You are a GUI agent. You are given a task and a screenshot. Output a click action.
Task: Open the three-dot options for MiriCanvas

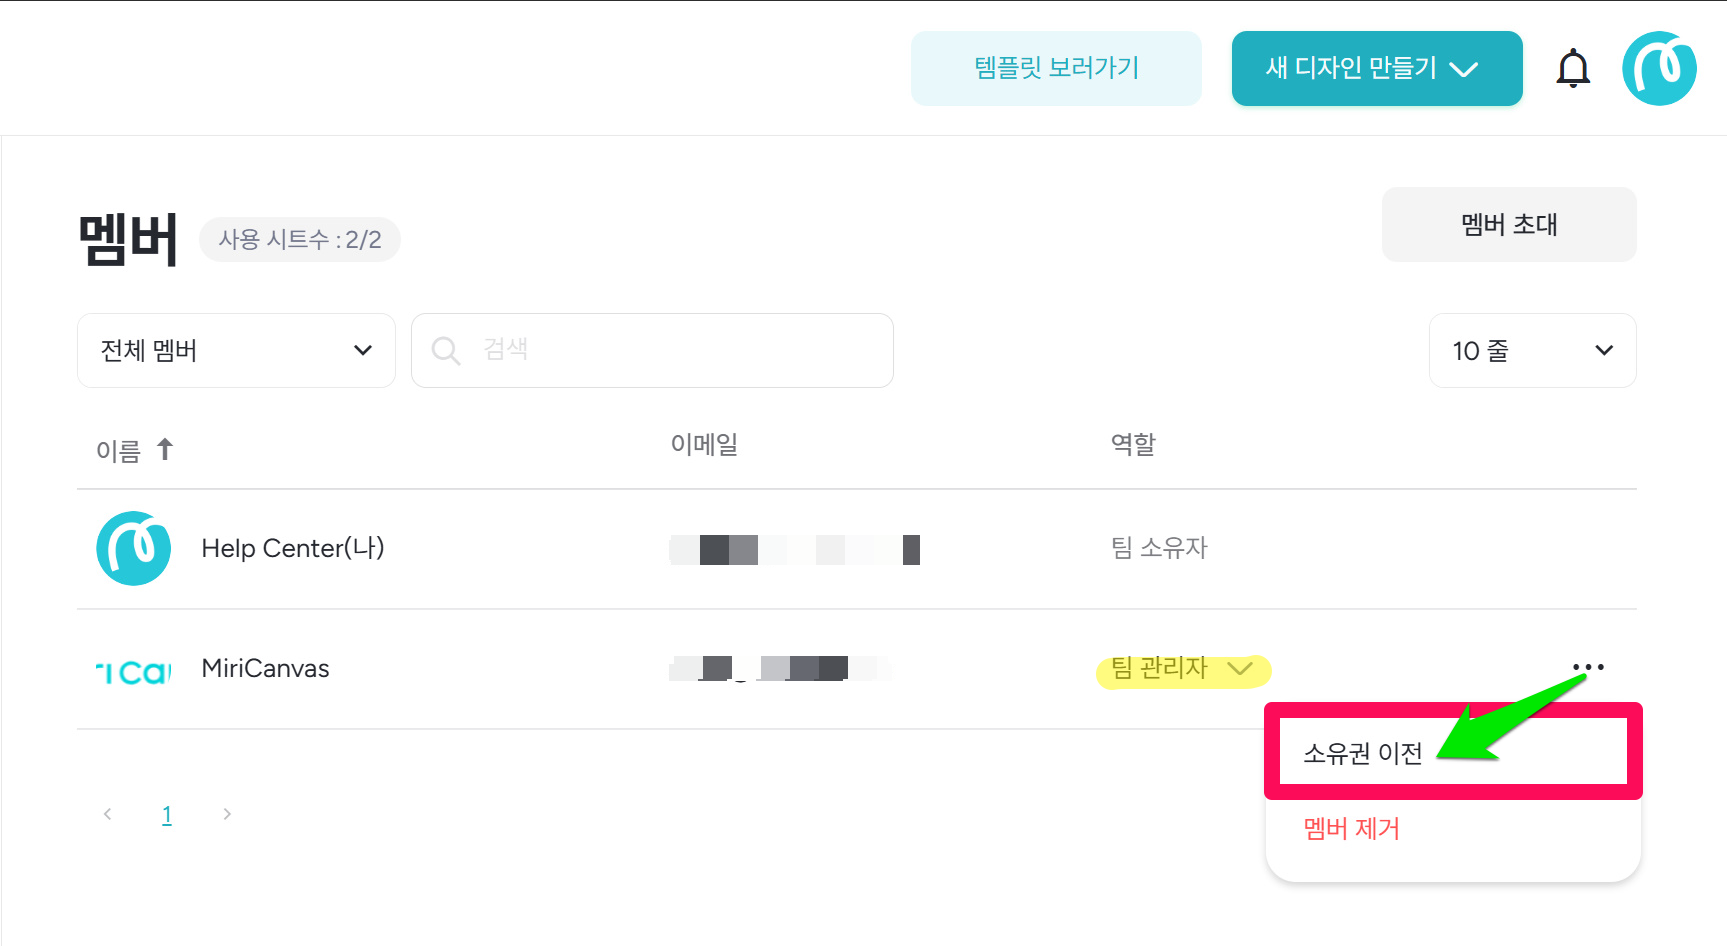[x=1588, y=667]
